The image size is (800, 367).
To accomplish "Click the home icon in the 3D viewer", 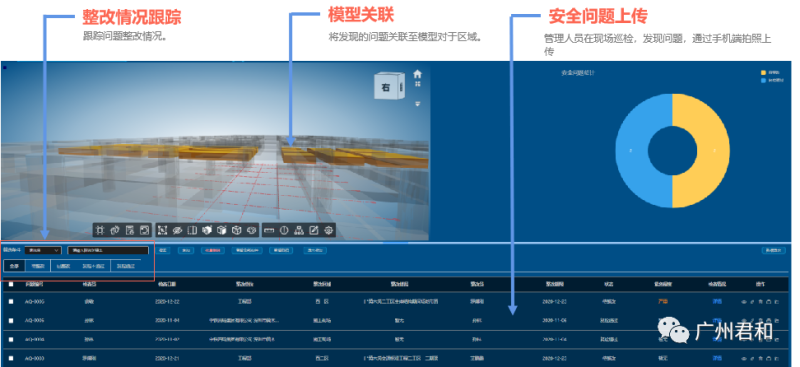I will [x=417, y=74].
